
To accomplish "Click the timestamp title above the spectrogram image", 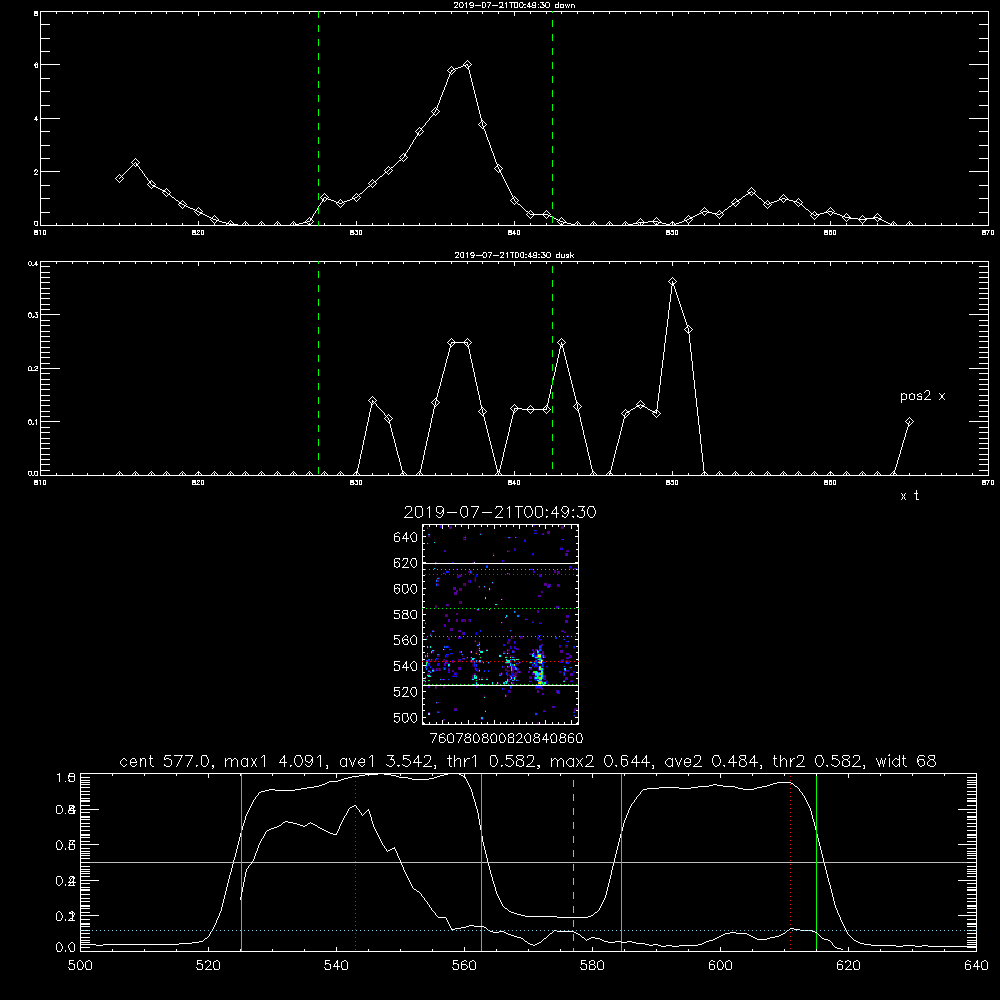I will pyautogui.click(x=500, y=512).
